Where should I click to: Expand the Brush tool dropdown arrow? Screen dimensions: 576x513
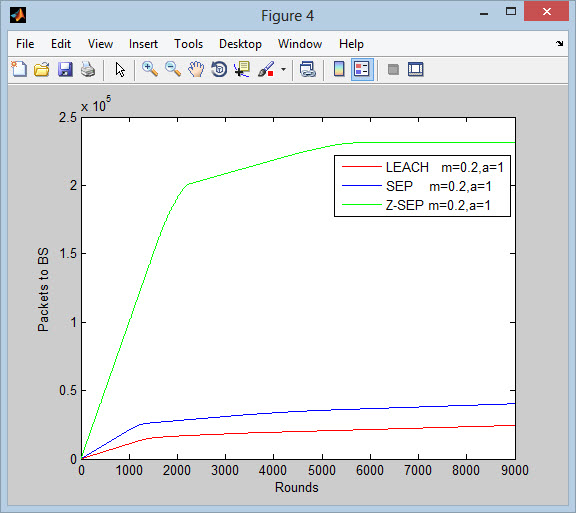283,69
